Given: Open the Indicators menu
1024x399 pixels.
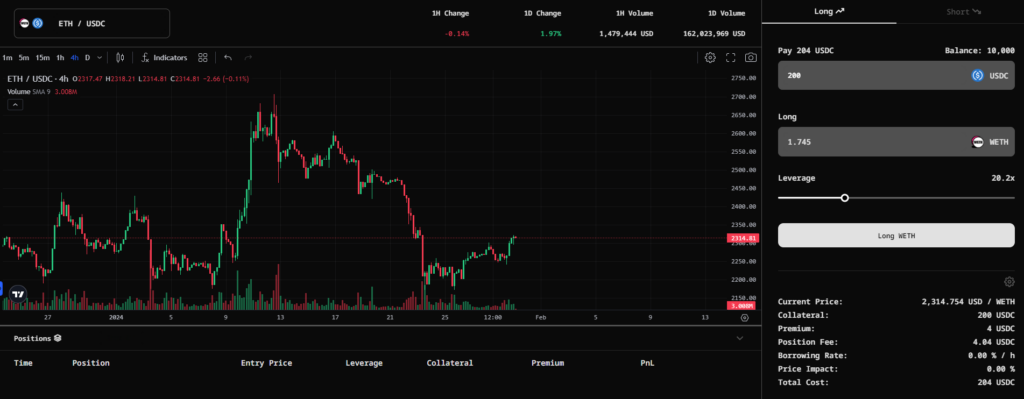Looking at the screenshot, I should [x=165, y=57].
